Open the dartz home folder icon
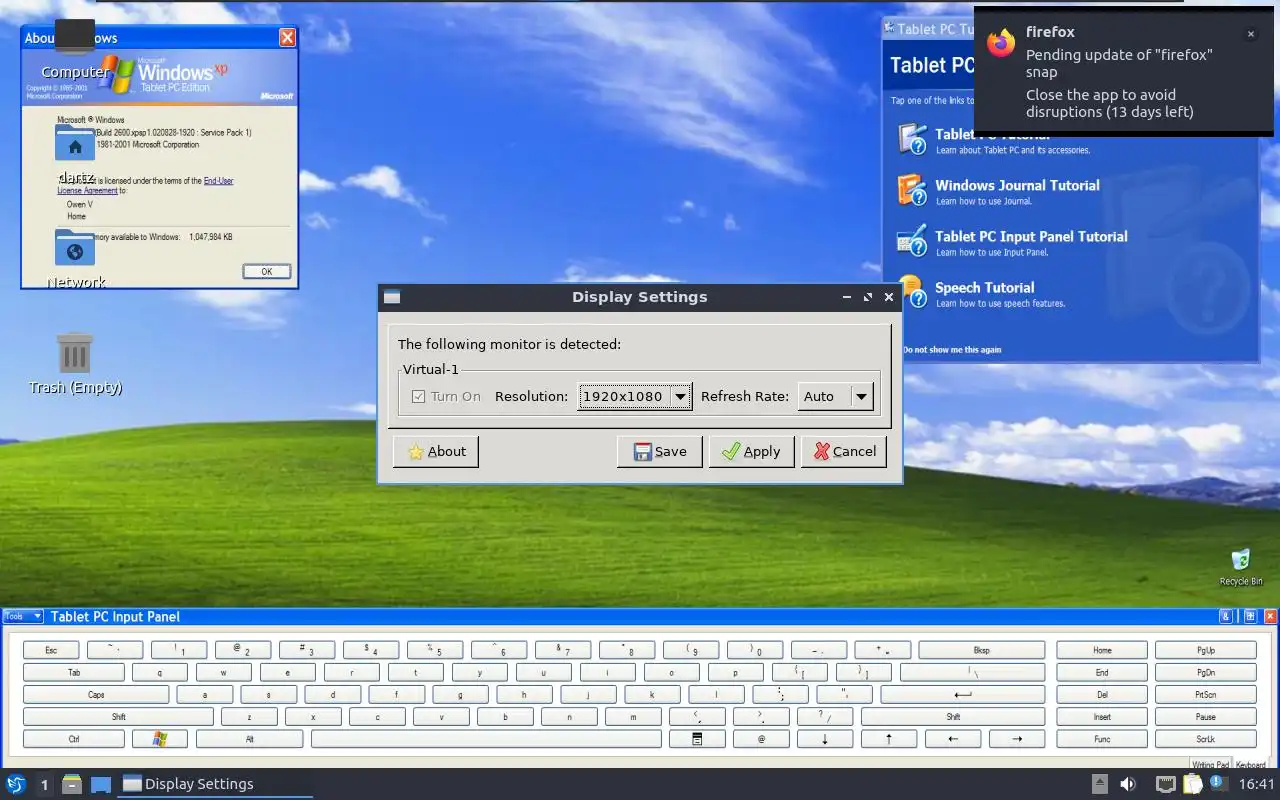 click(x=75, y=142)
